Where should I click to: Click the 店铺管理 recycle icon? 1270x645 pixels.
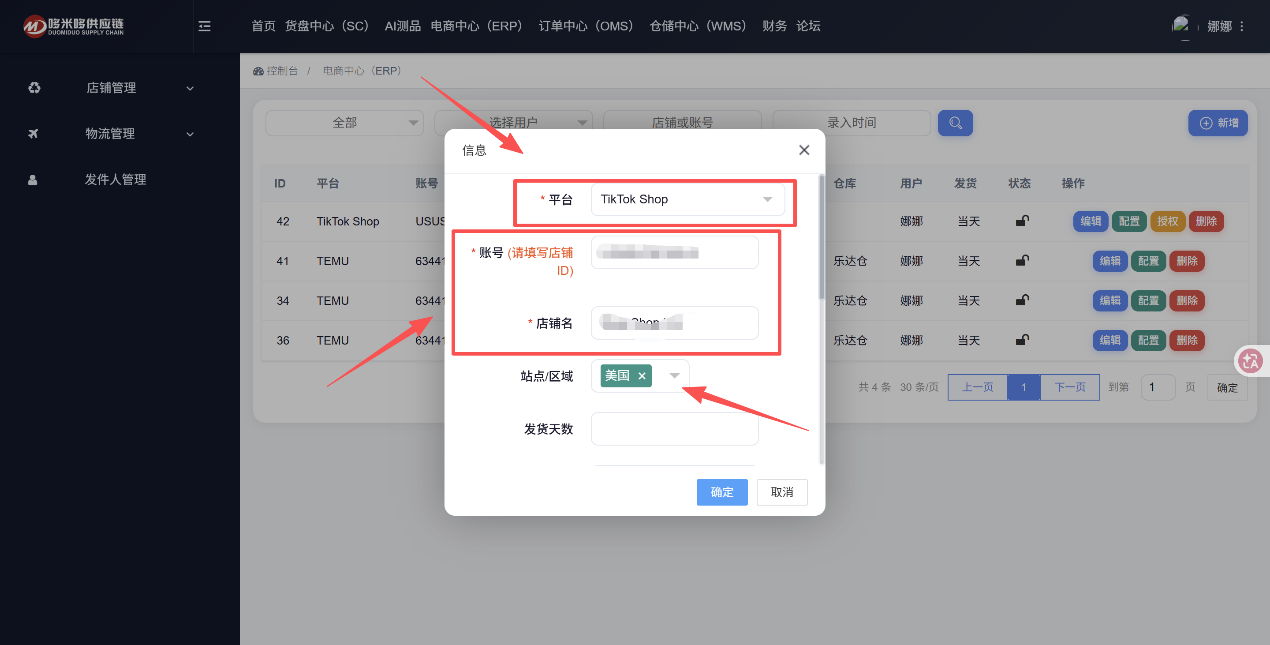[34, 88]
